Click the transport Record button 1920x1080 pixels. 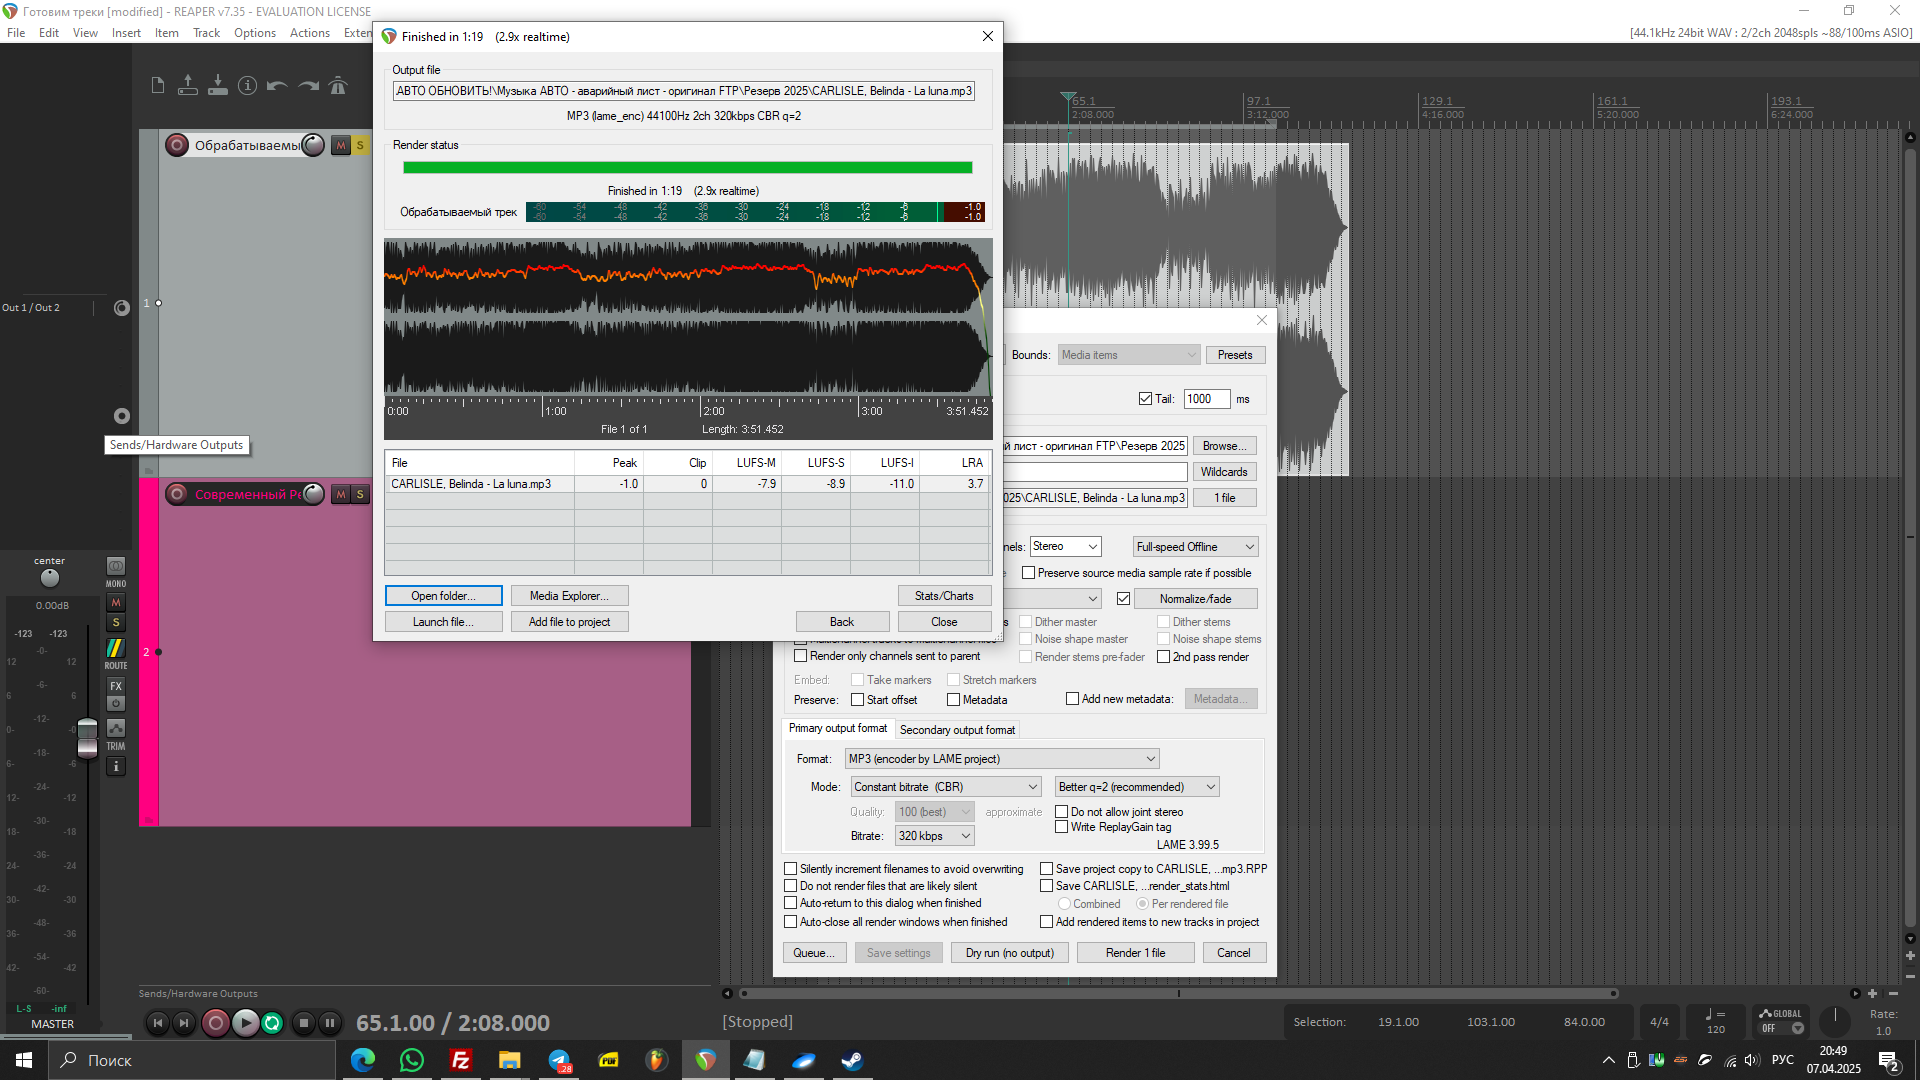(215, 1022)
